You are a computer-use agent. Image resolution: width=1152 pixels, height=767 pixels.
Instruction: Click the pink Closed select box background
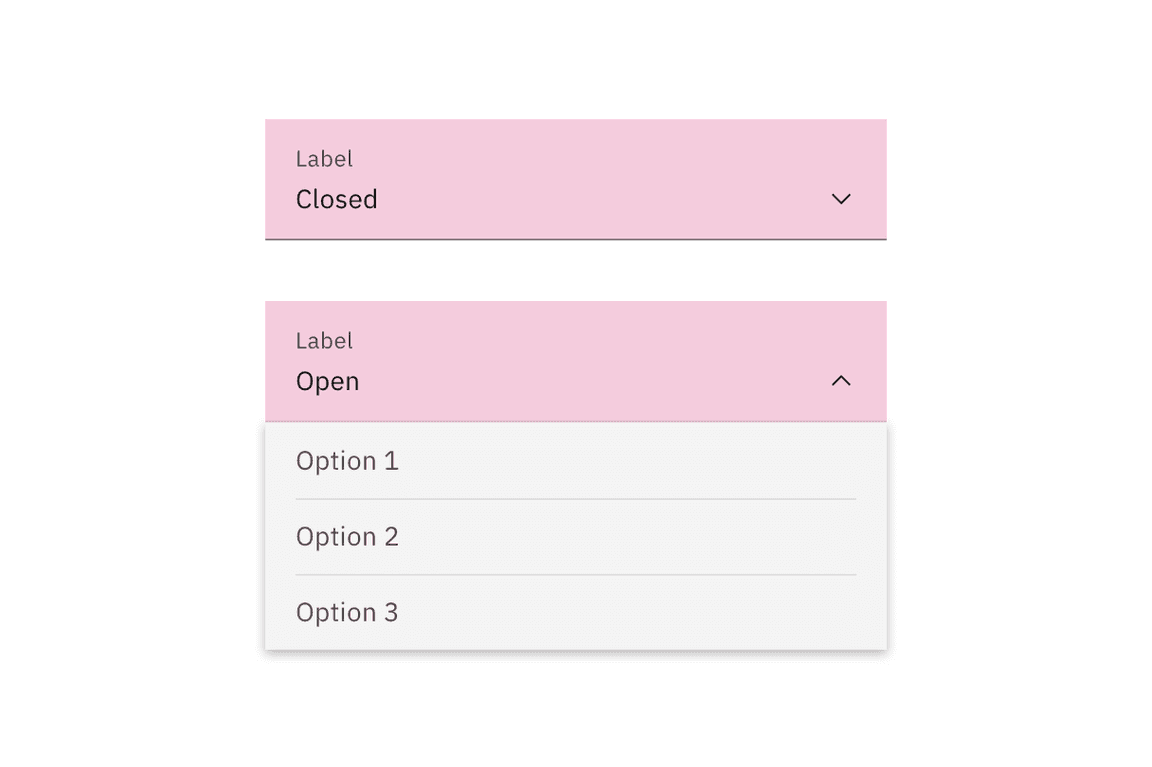click(x=600, y=180)
